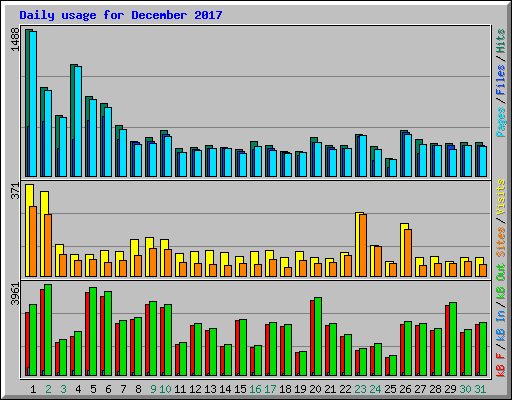Click the 'Files' legend label
This screenshot has height=400, width=512.
pos(501,80)
